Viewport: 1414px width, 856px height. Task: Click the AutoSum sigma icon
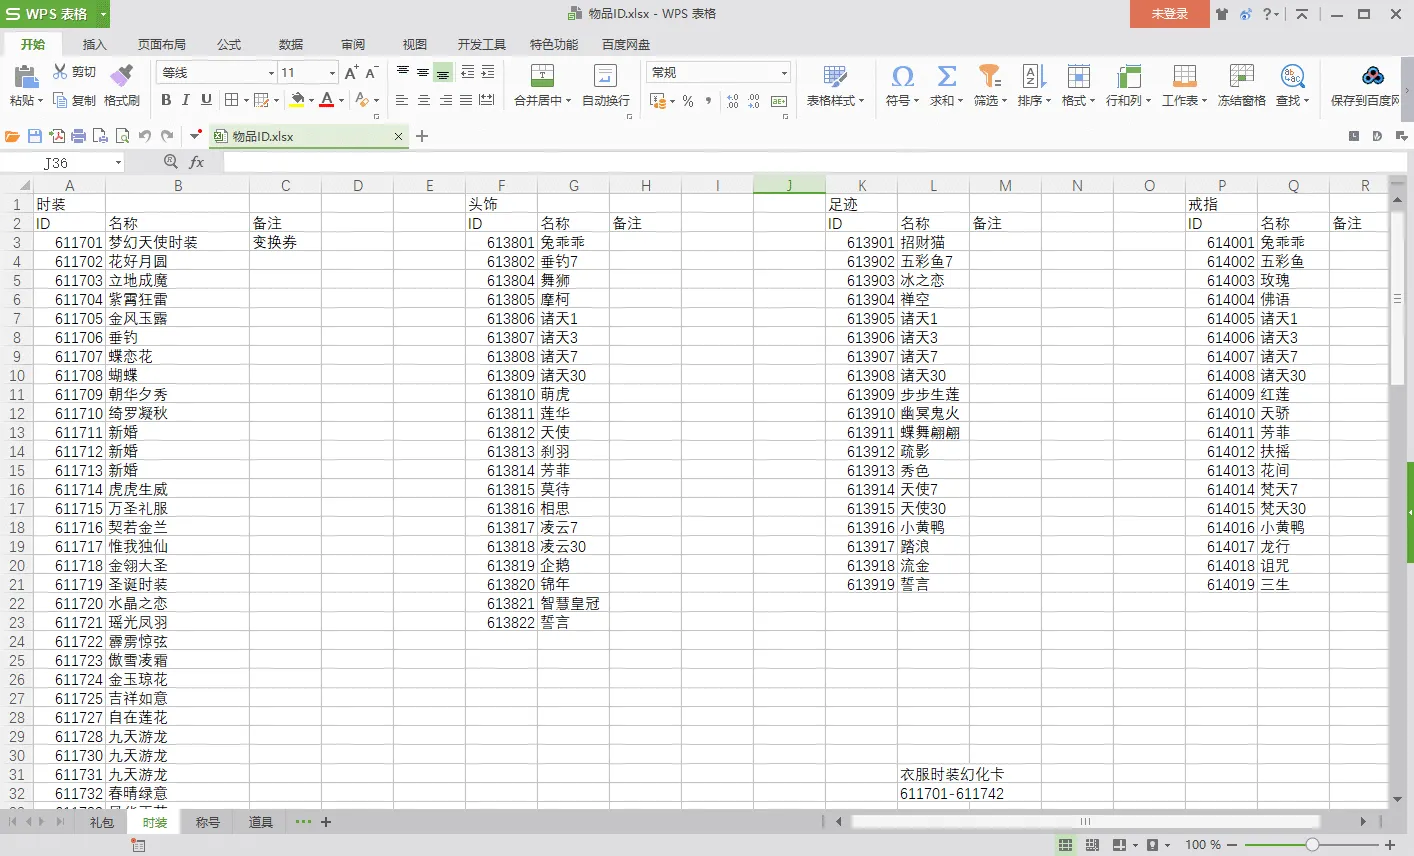pos(946,76)
